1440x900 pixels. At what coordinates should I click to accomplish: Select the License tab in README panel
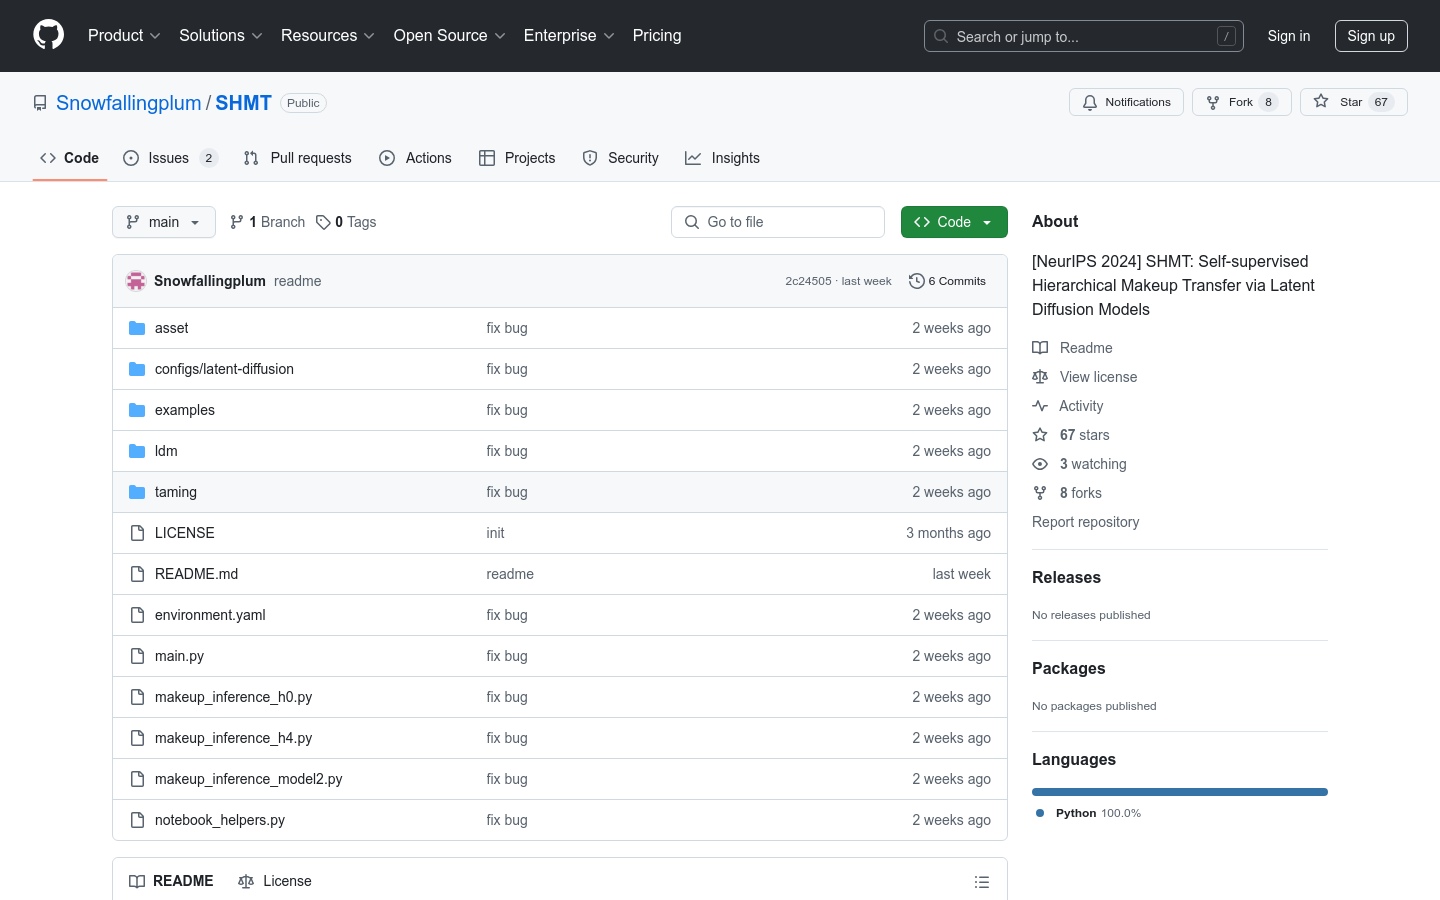(x=275, y=881)
